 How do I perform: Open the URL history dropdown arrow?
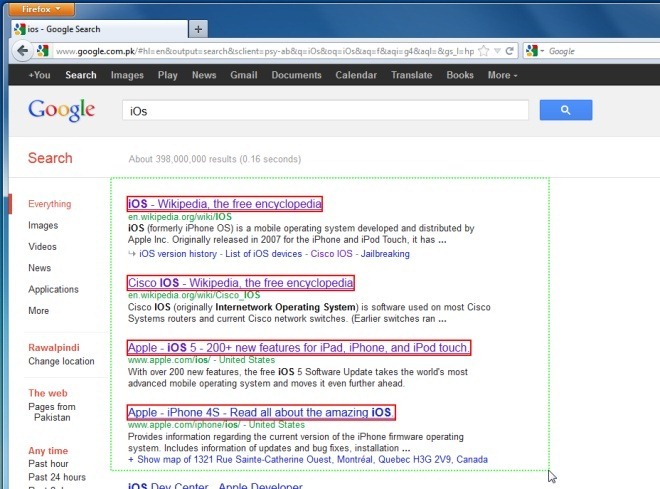pos(497,51)
